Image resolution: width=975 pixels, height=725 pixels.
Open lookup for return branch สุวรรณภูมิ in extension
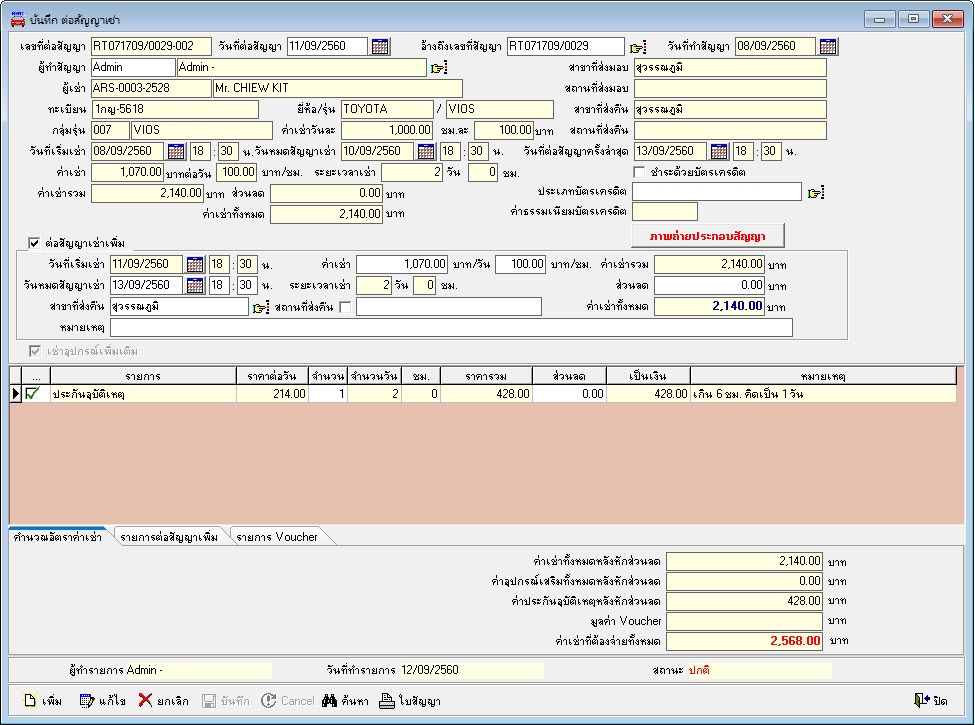(x=261, y=307)
